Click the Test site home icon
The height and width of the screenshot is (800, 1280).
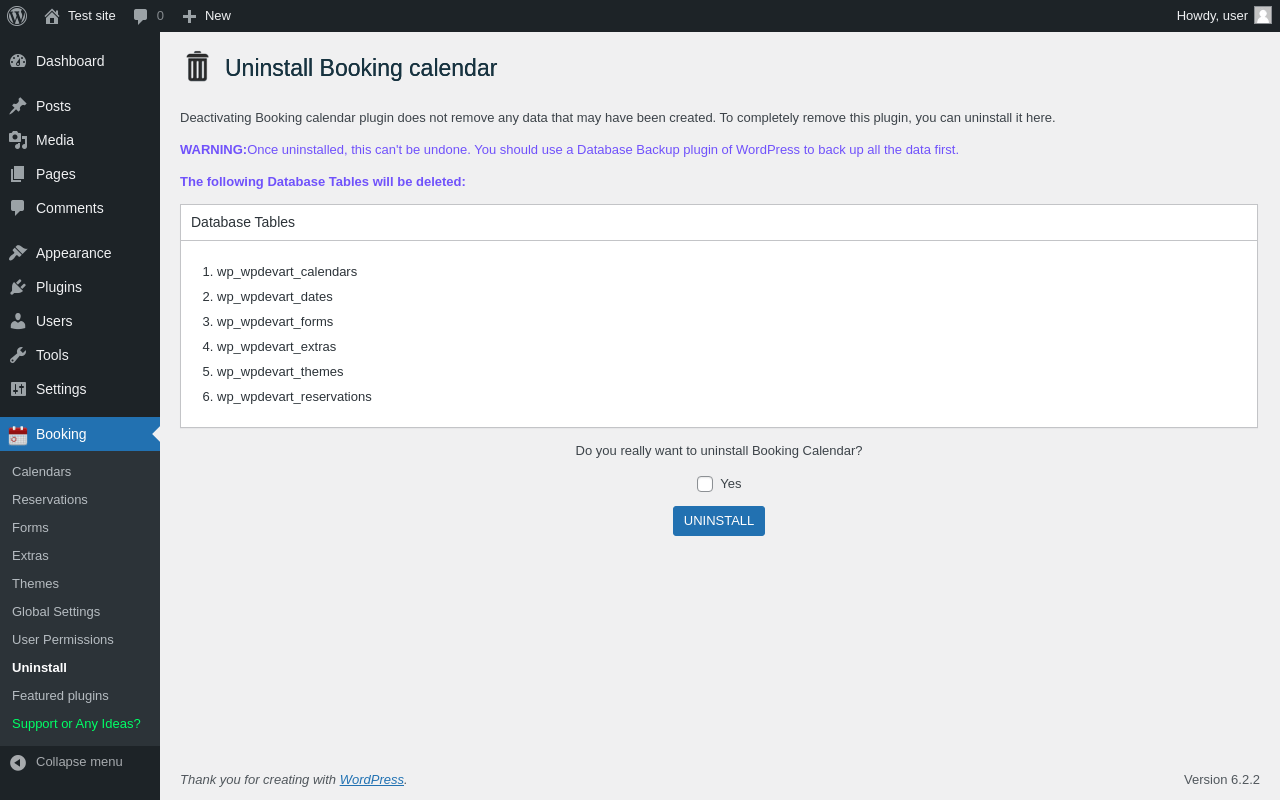pyautogui.click(x=52, y=16)
